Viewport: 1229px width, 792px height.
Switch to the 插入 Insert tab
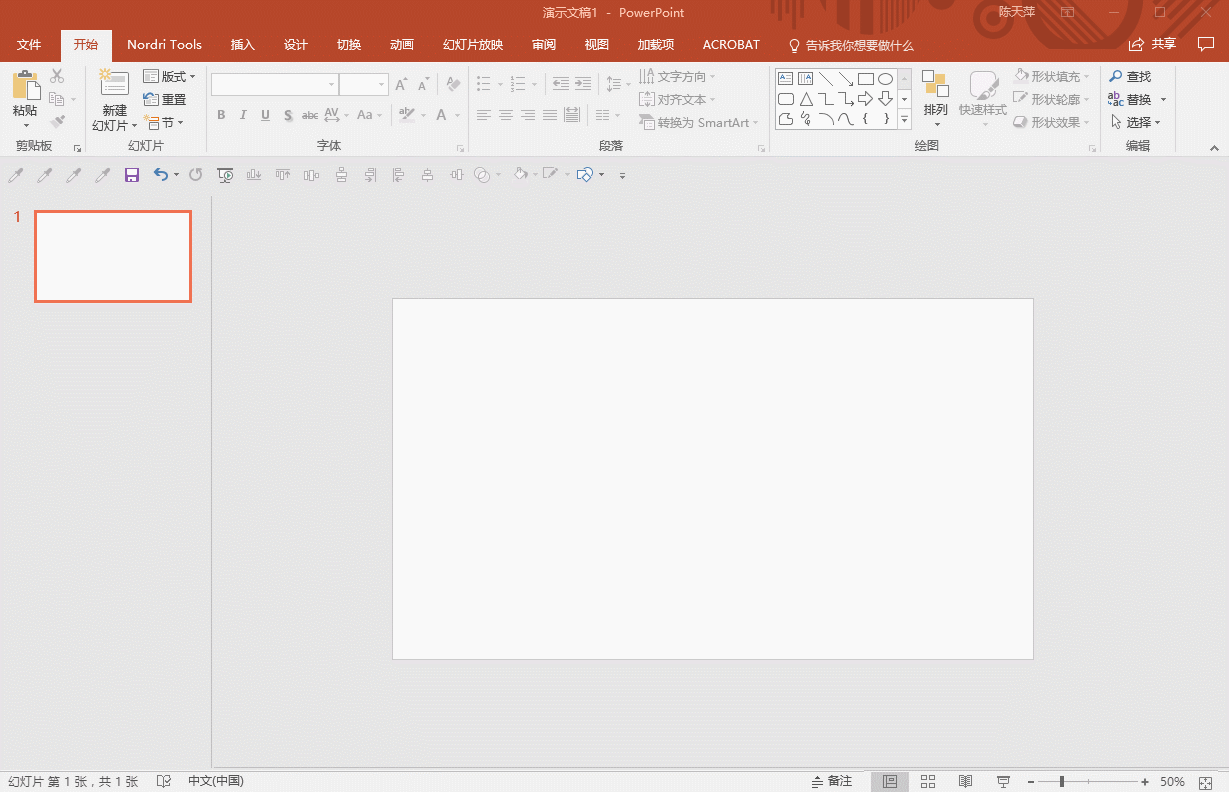click(x=243, y=45)
